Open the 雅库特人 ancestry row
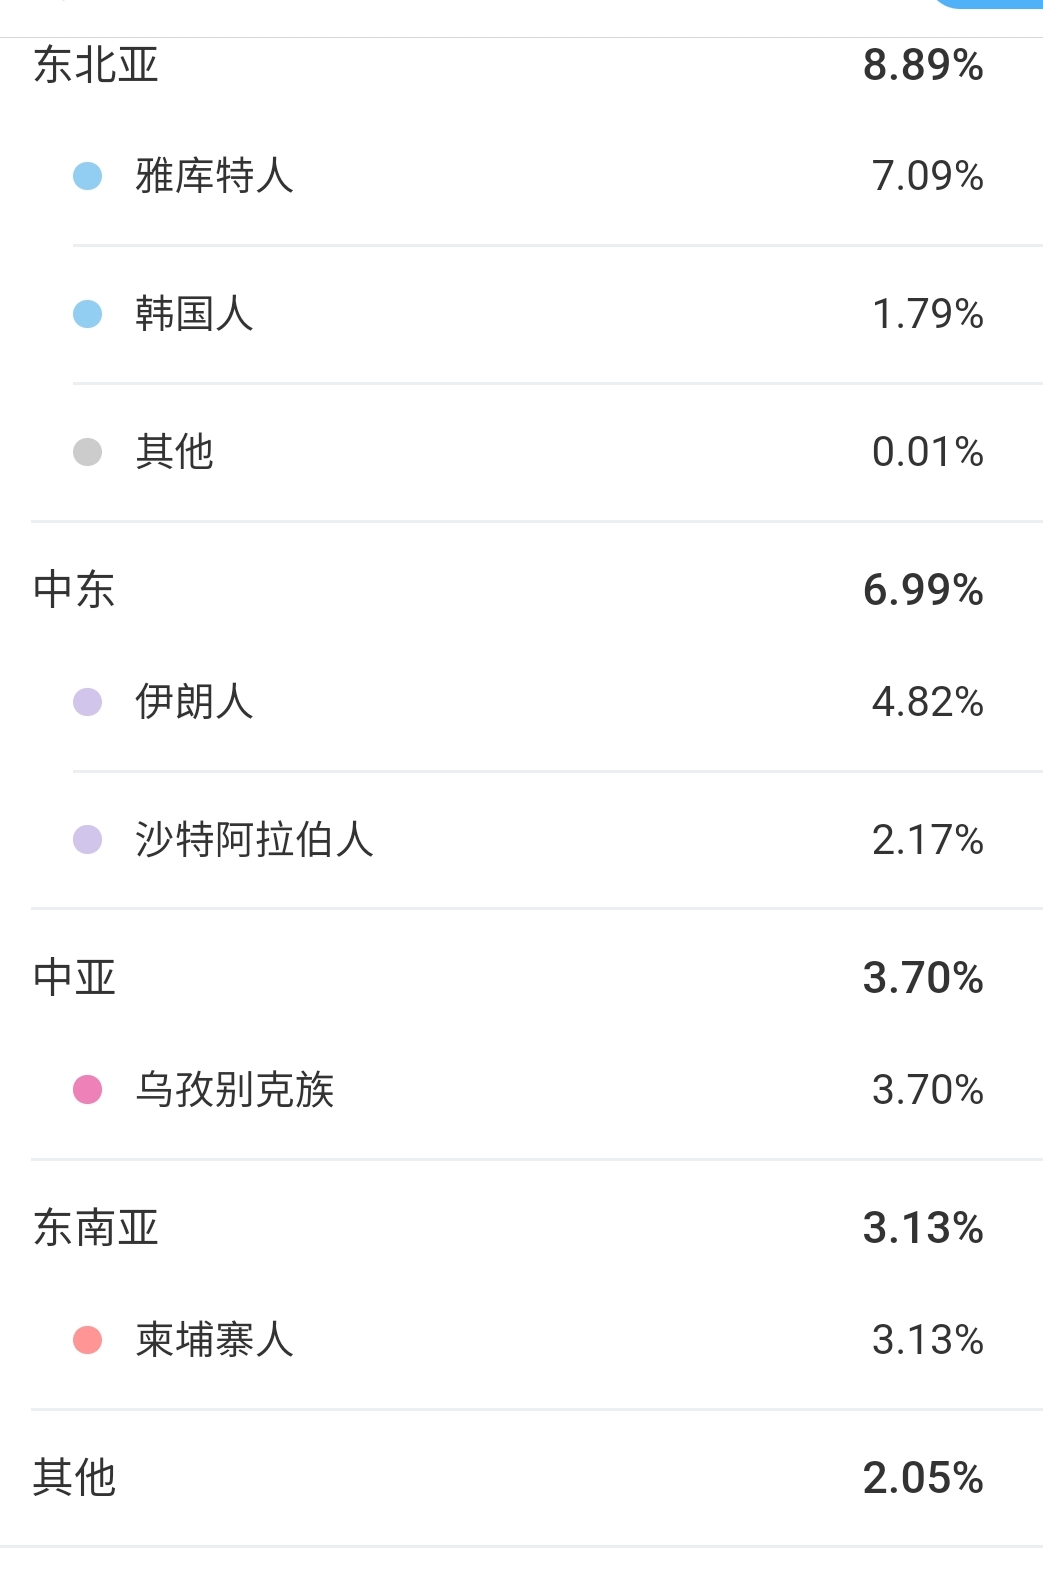1043x1596 pixels. 537,176
